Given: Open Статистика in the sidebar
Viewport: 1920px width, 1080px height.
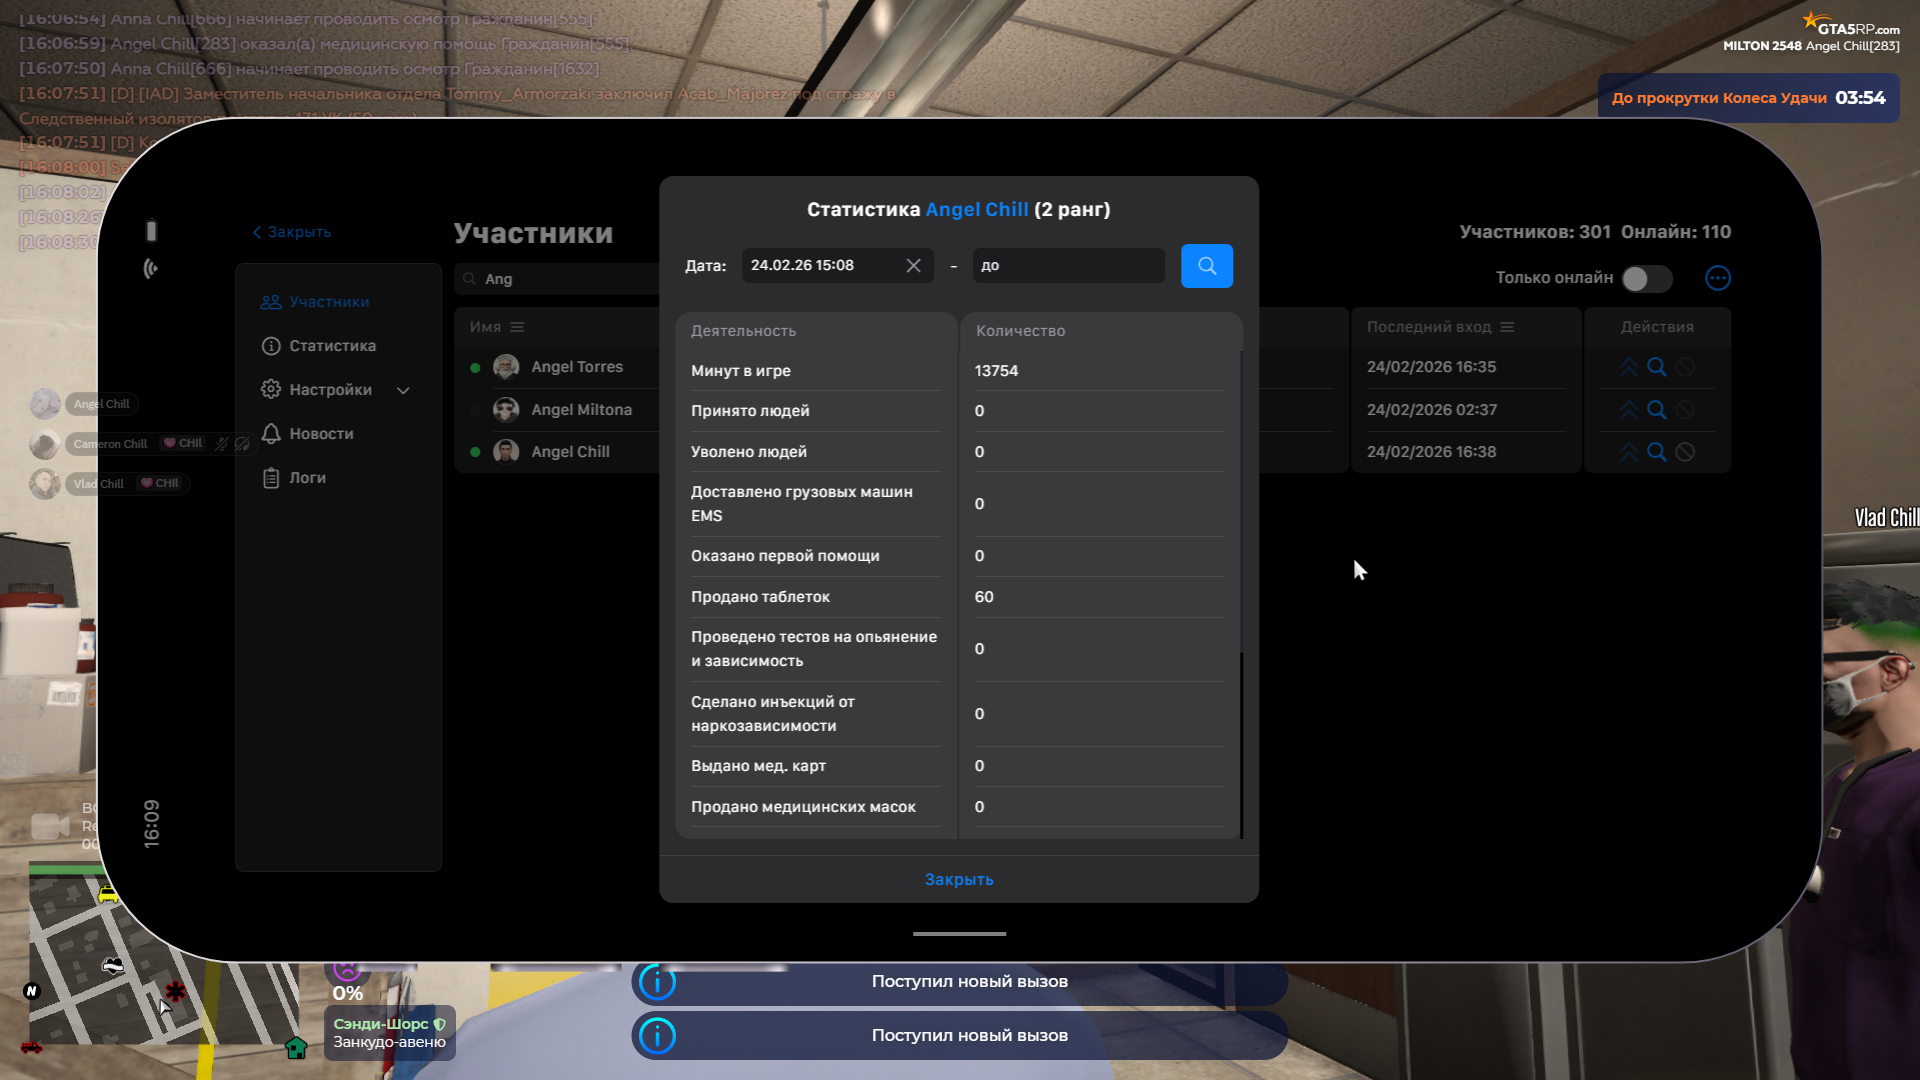Looking at the screenshot, I should pos(332,346).
